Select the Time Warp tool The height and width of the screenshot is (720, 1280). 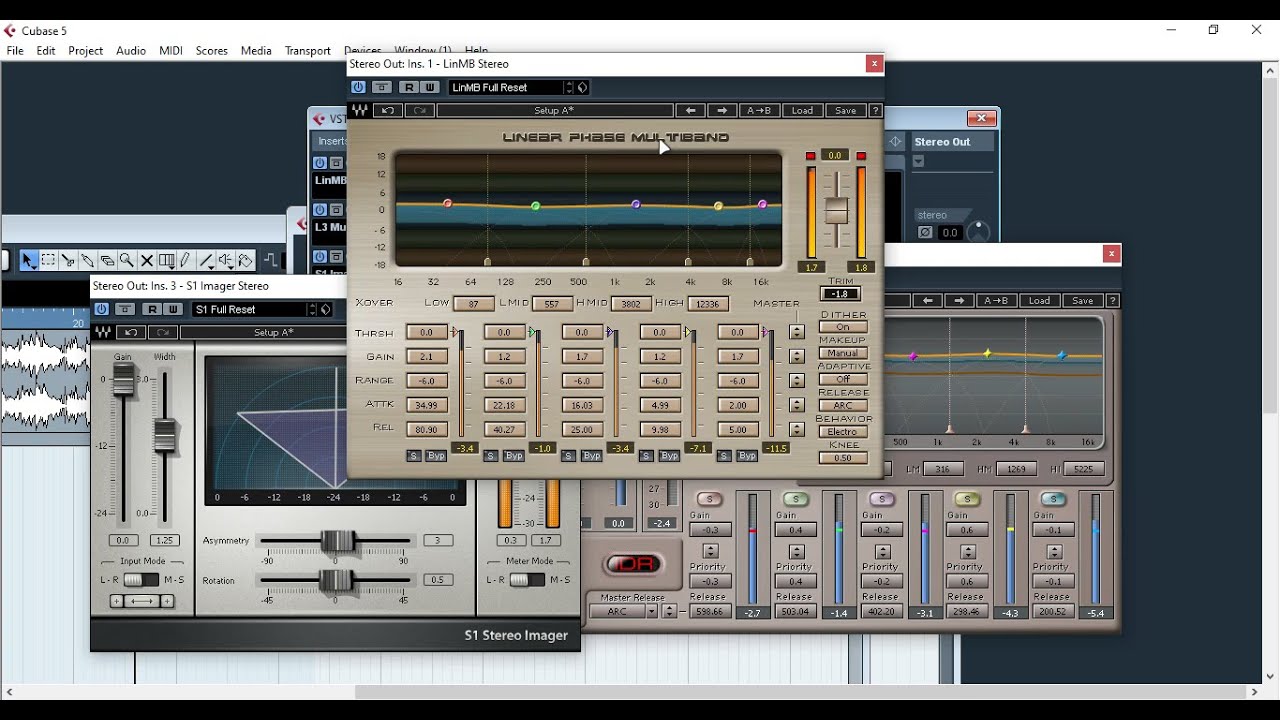pos(166,261)
